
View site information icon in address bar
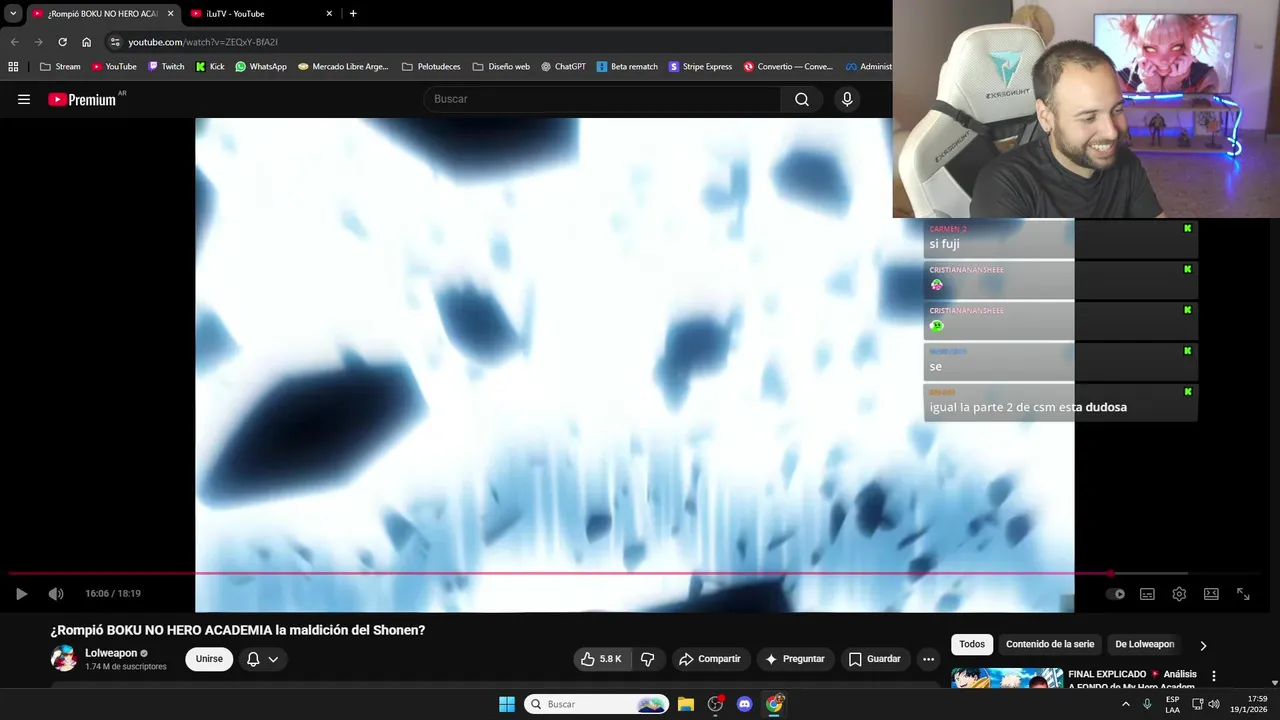tap(115, 42)
